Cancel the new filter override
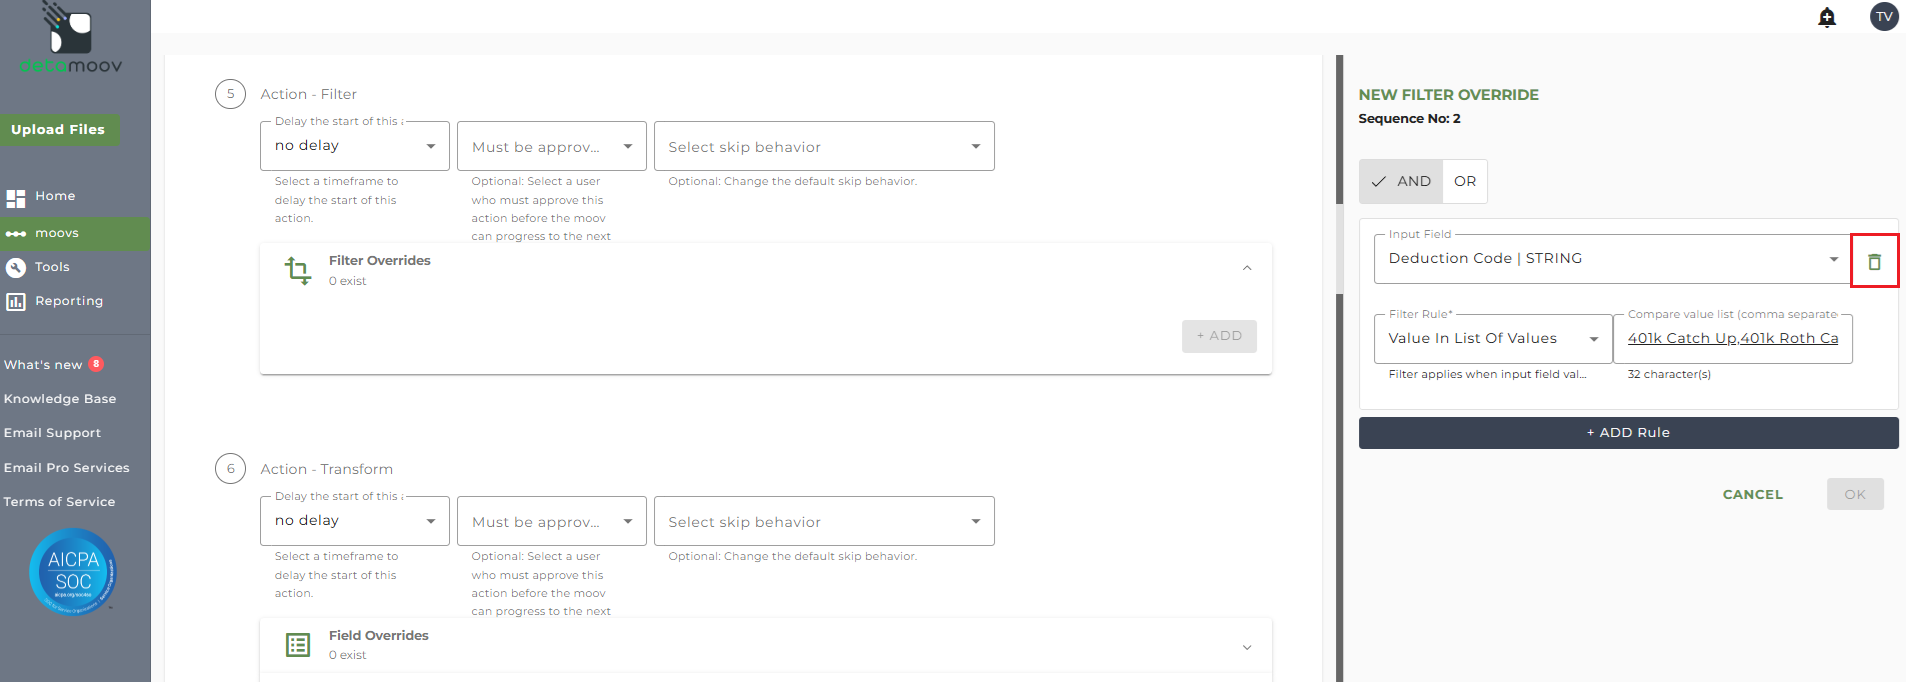This screenshot has width=1906, height=682. (x=1752, y=494)
